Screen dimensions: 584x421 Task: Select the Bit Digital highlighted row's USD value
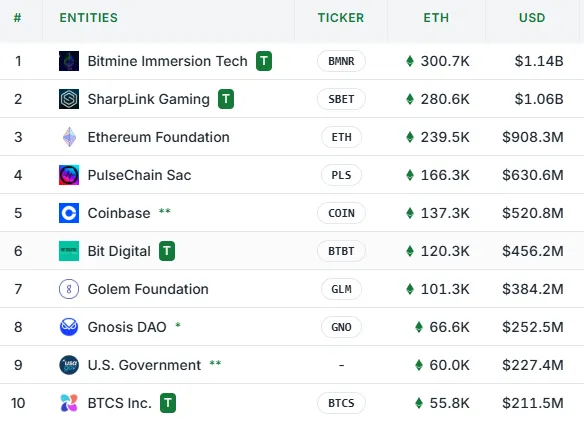pyautogui.click(x=533, y=251)
